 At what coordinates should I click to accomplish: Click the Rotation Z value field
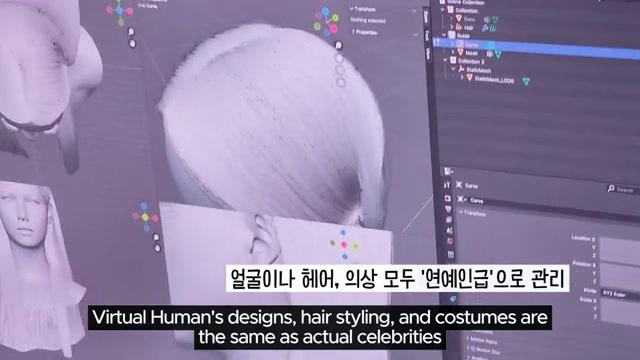pos(620,285)
